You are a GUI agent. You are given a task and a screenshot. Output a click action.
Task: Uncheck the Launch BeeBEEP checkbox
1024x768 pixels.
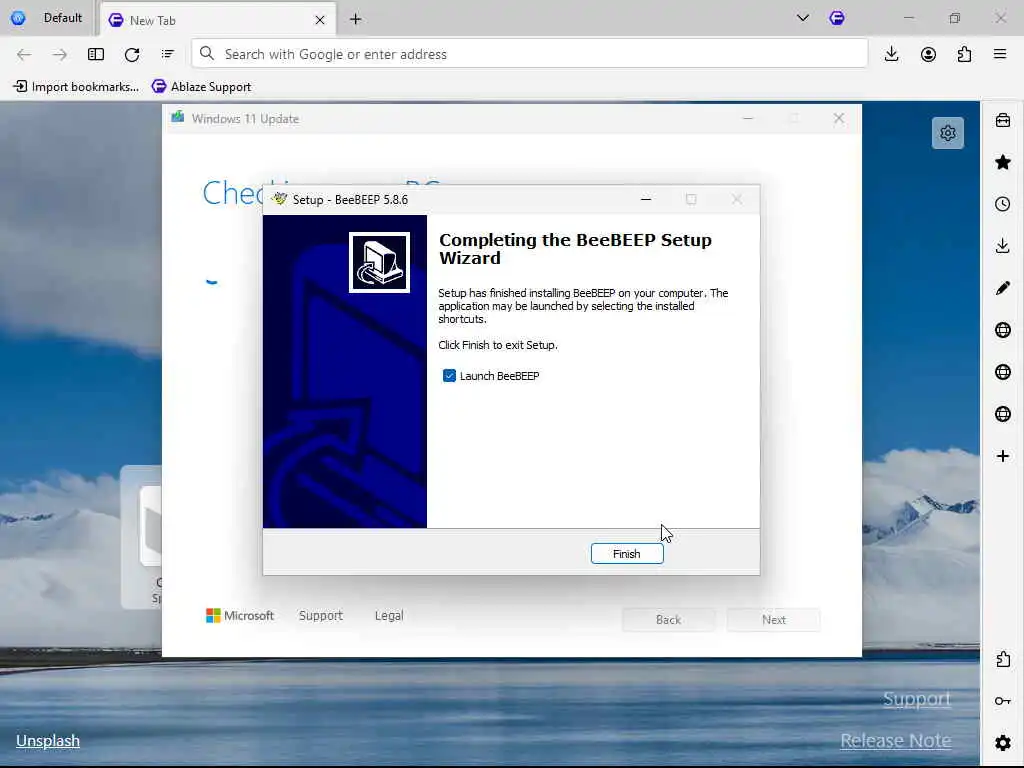[449, 376]
